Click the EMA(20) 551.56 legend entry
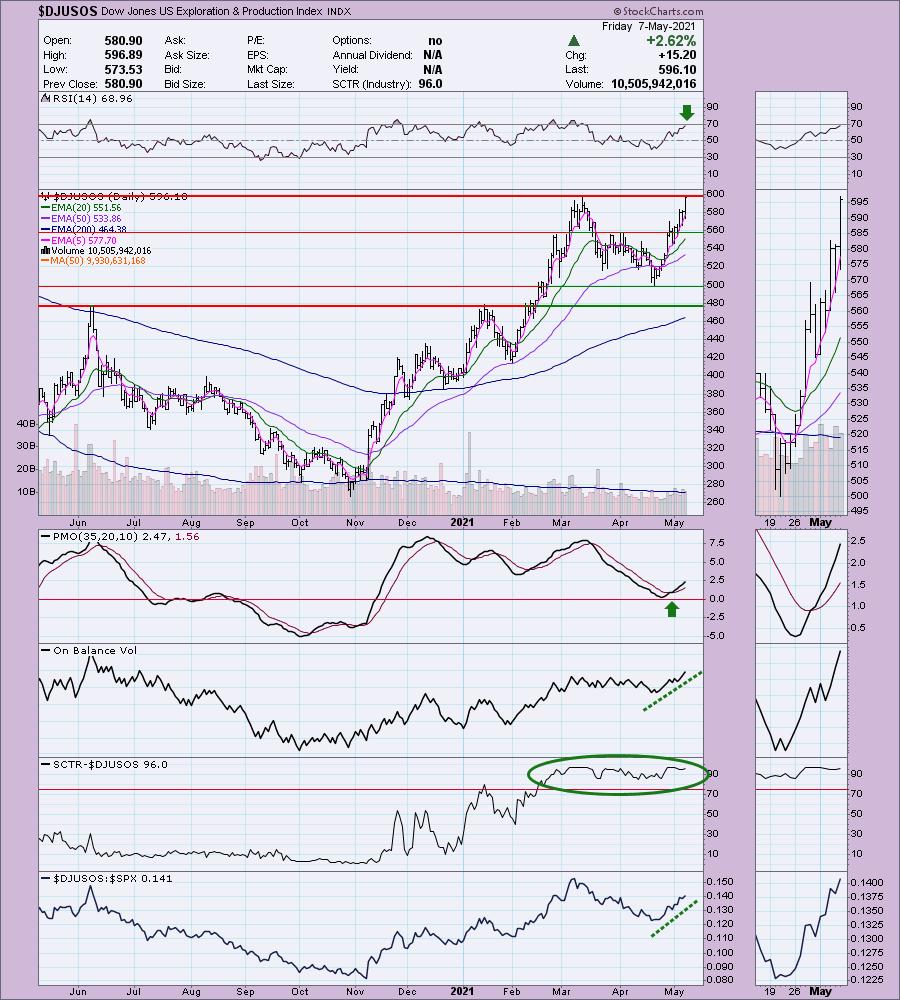The image size is (900, 1000). pyautogui.click(x=80, y=207)
